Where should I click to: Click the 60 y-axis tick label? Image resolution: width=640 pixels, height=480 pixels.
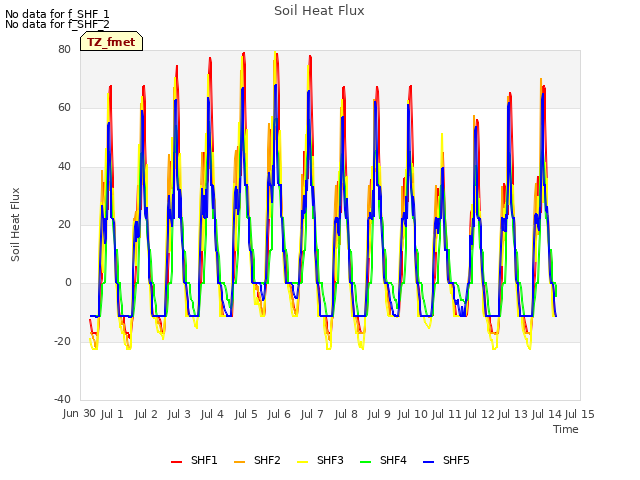click(x=64, y=107)
